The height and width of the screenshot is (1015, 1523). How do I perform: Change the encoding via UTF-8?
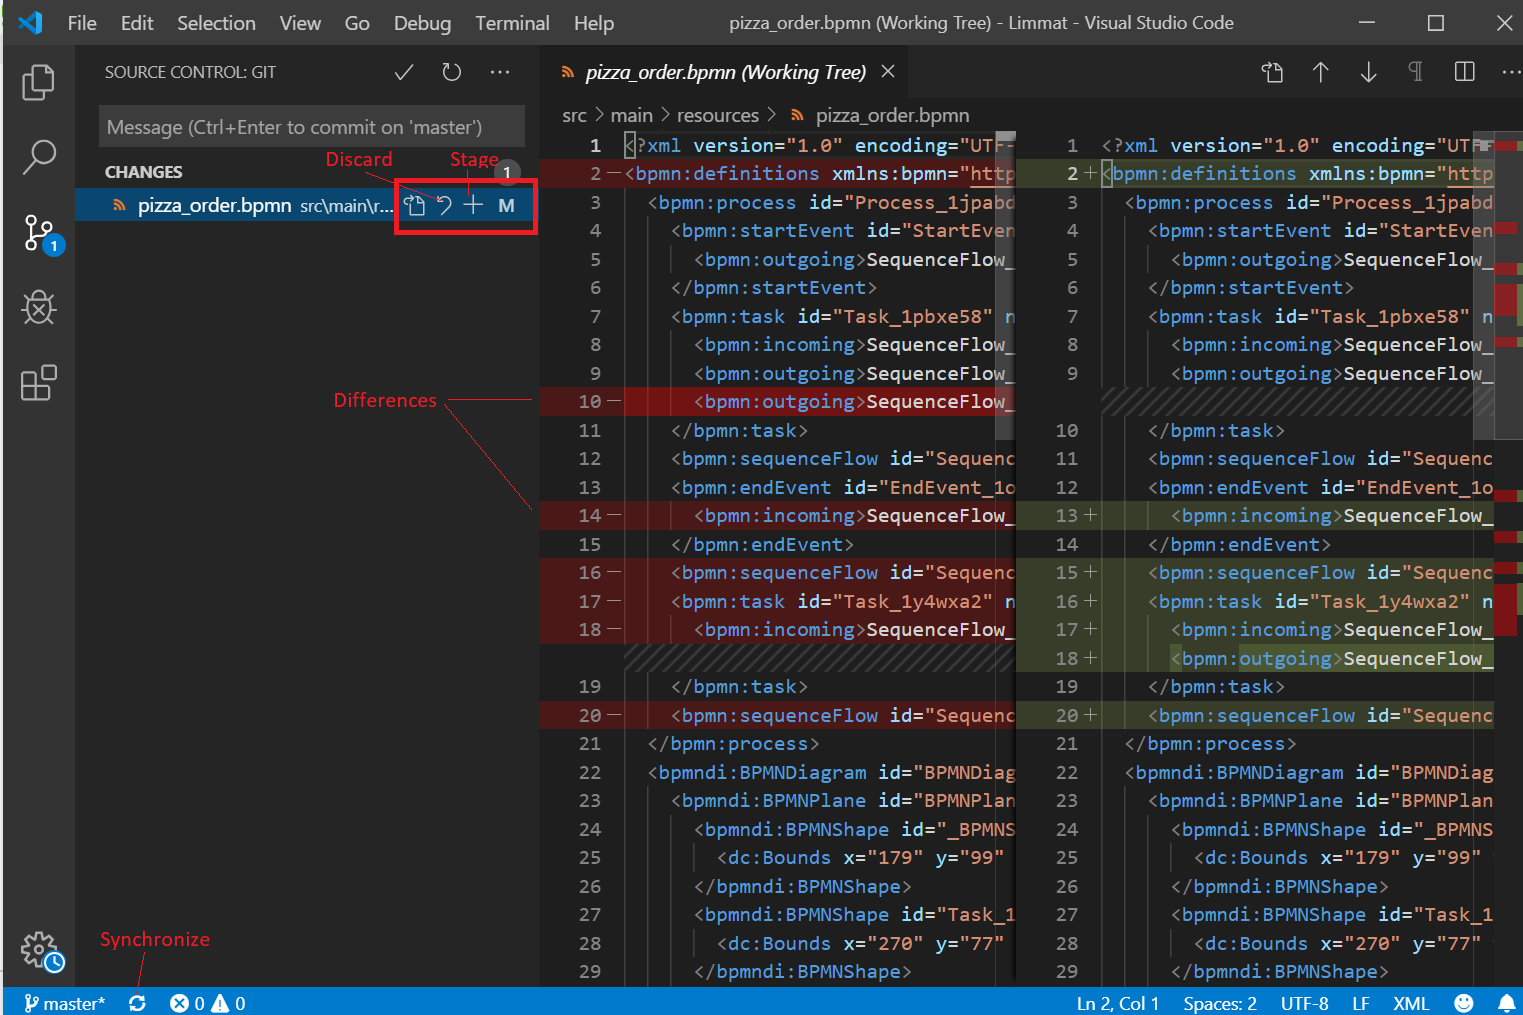[x=1305, y=1002]
